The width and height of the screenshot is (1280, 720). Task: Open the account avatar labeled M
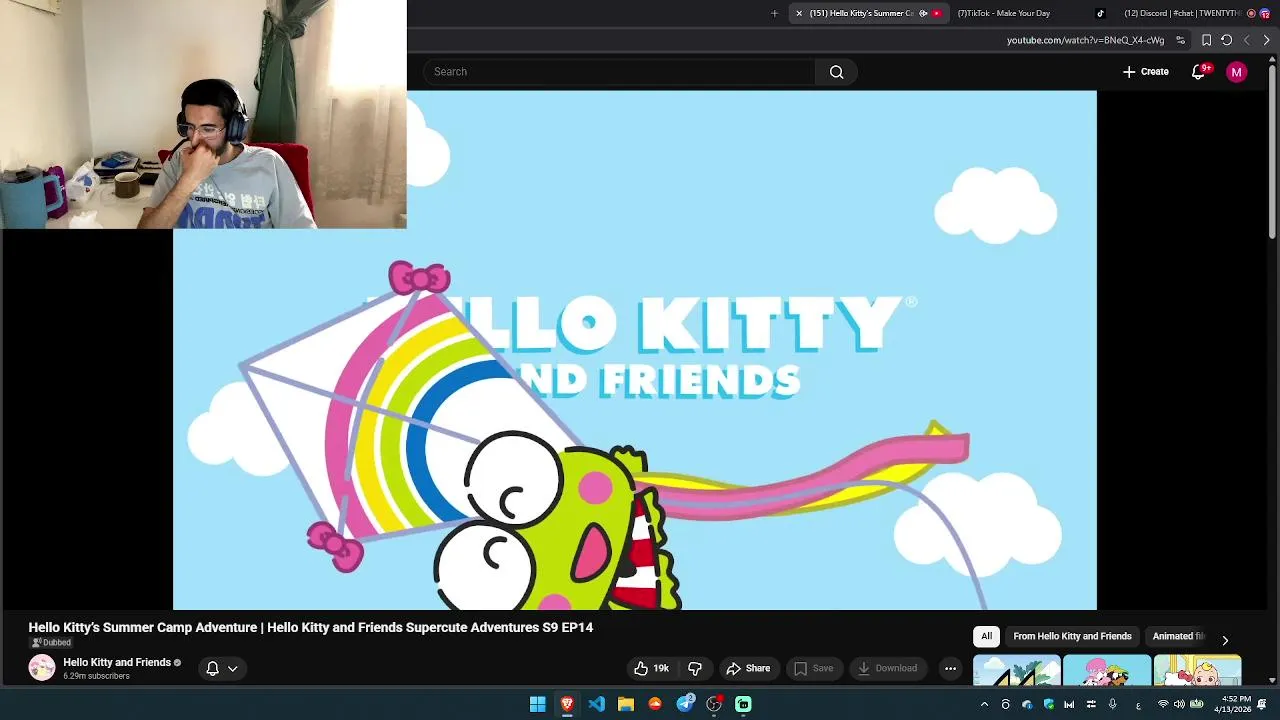pyautogui.click(x=1237, y=72)
